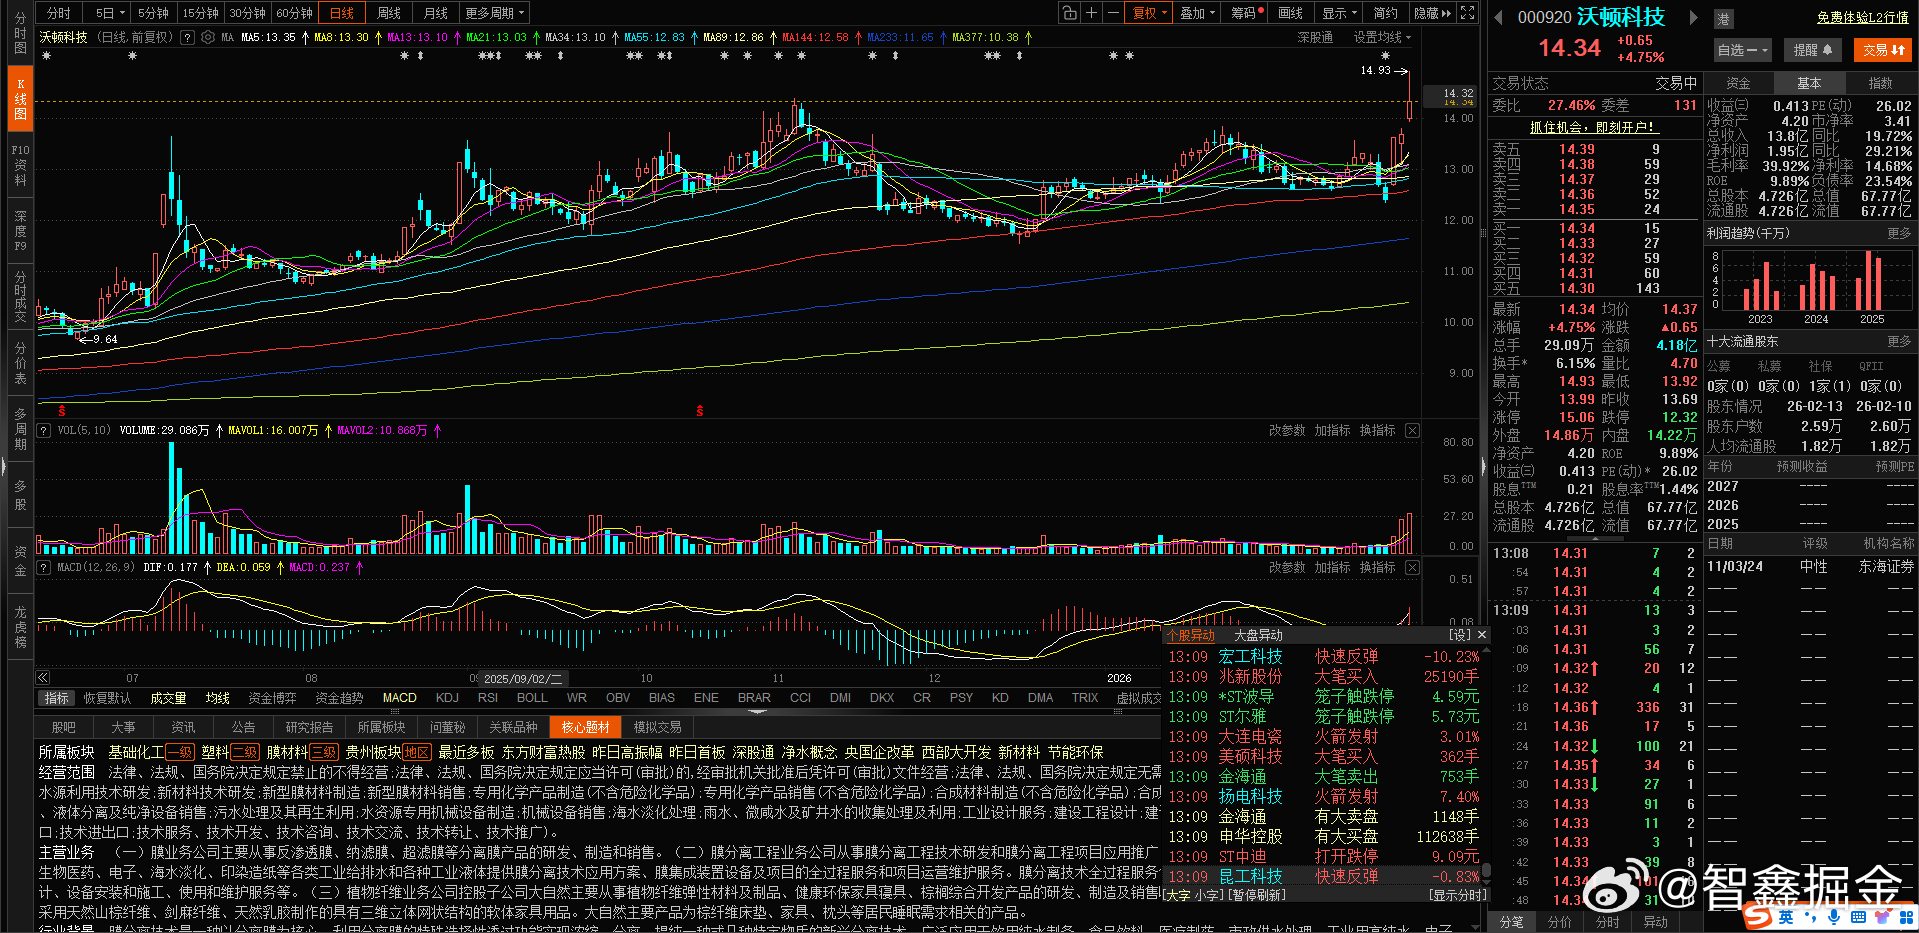This screenshot has width=1919, height=933.
Task: Toggle 均线 moving average indicator
Action: (218, 698)
